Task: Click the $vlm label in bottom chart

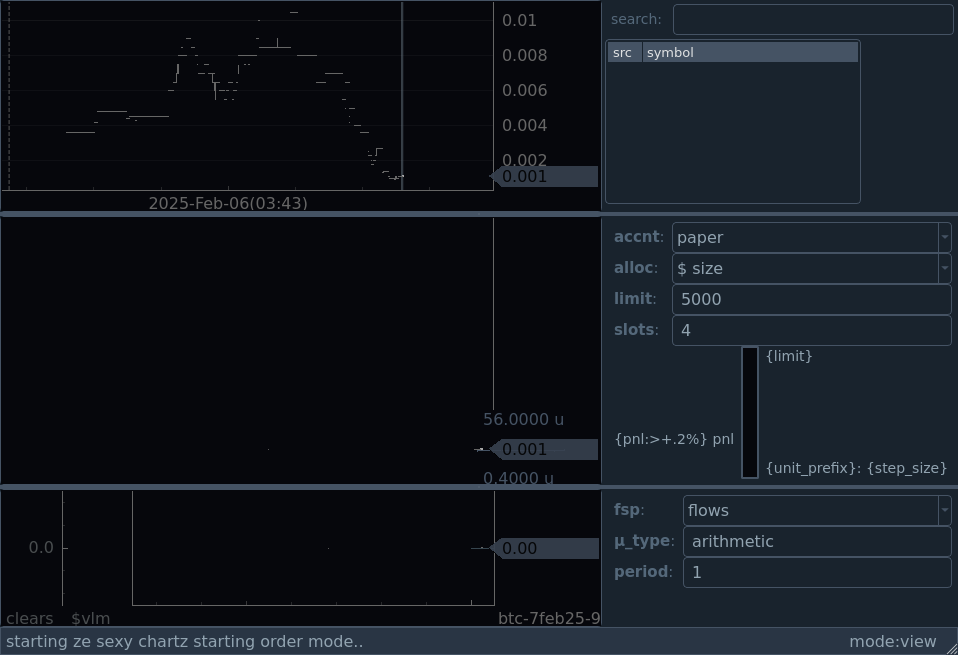Action: pos(90,619)
